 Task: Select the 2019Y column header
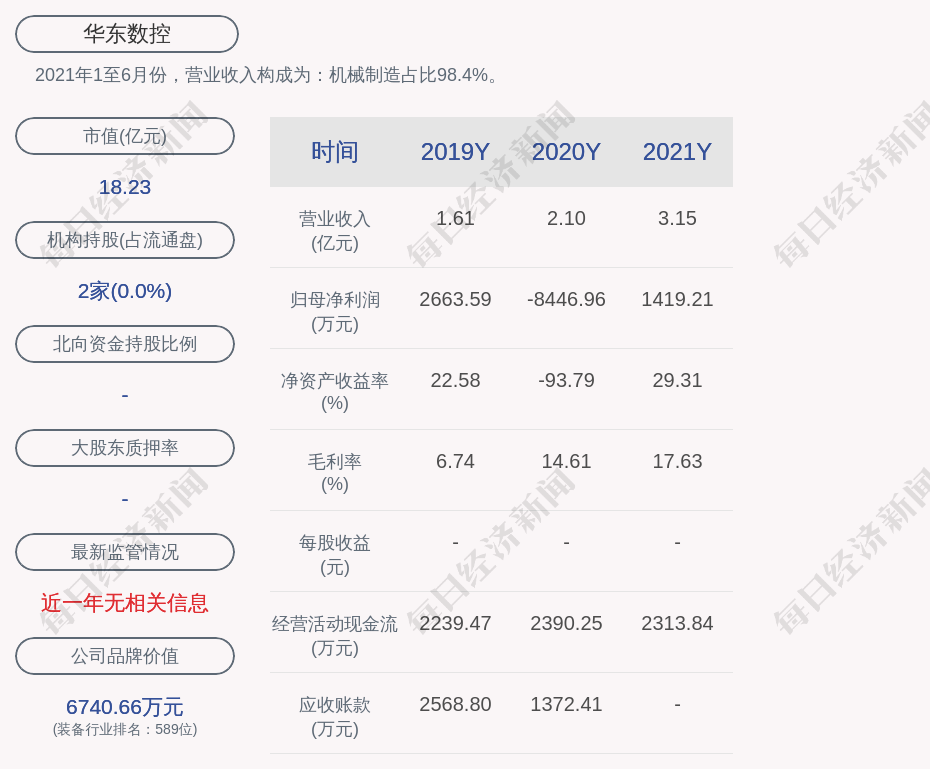(x=455, y=152)
